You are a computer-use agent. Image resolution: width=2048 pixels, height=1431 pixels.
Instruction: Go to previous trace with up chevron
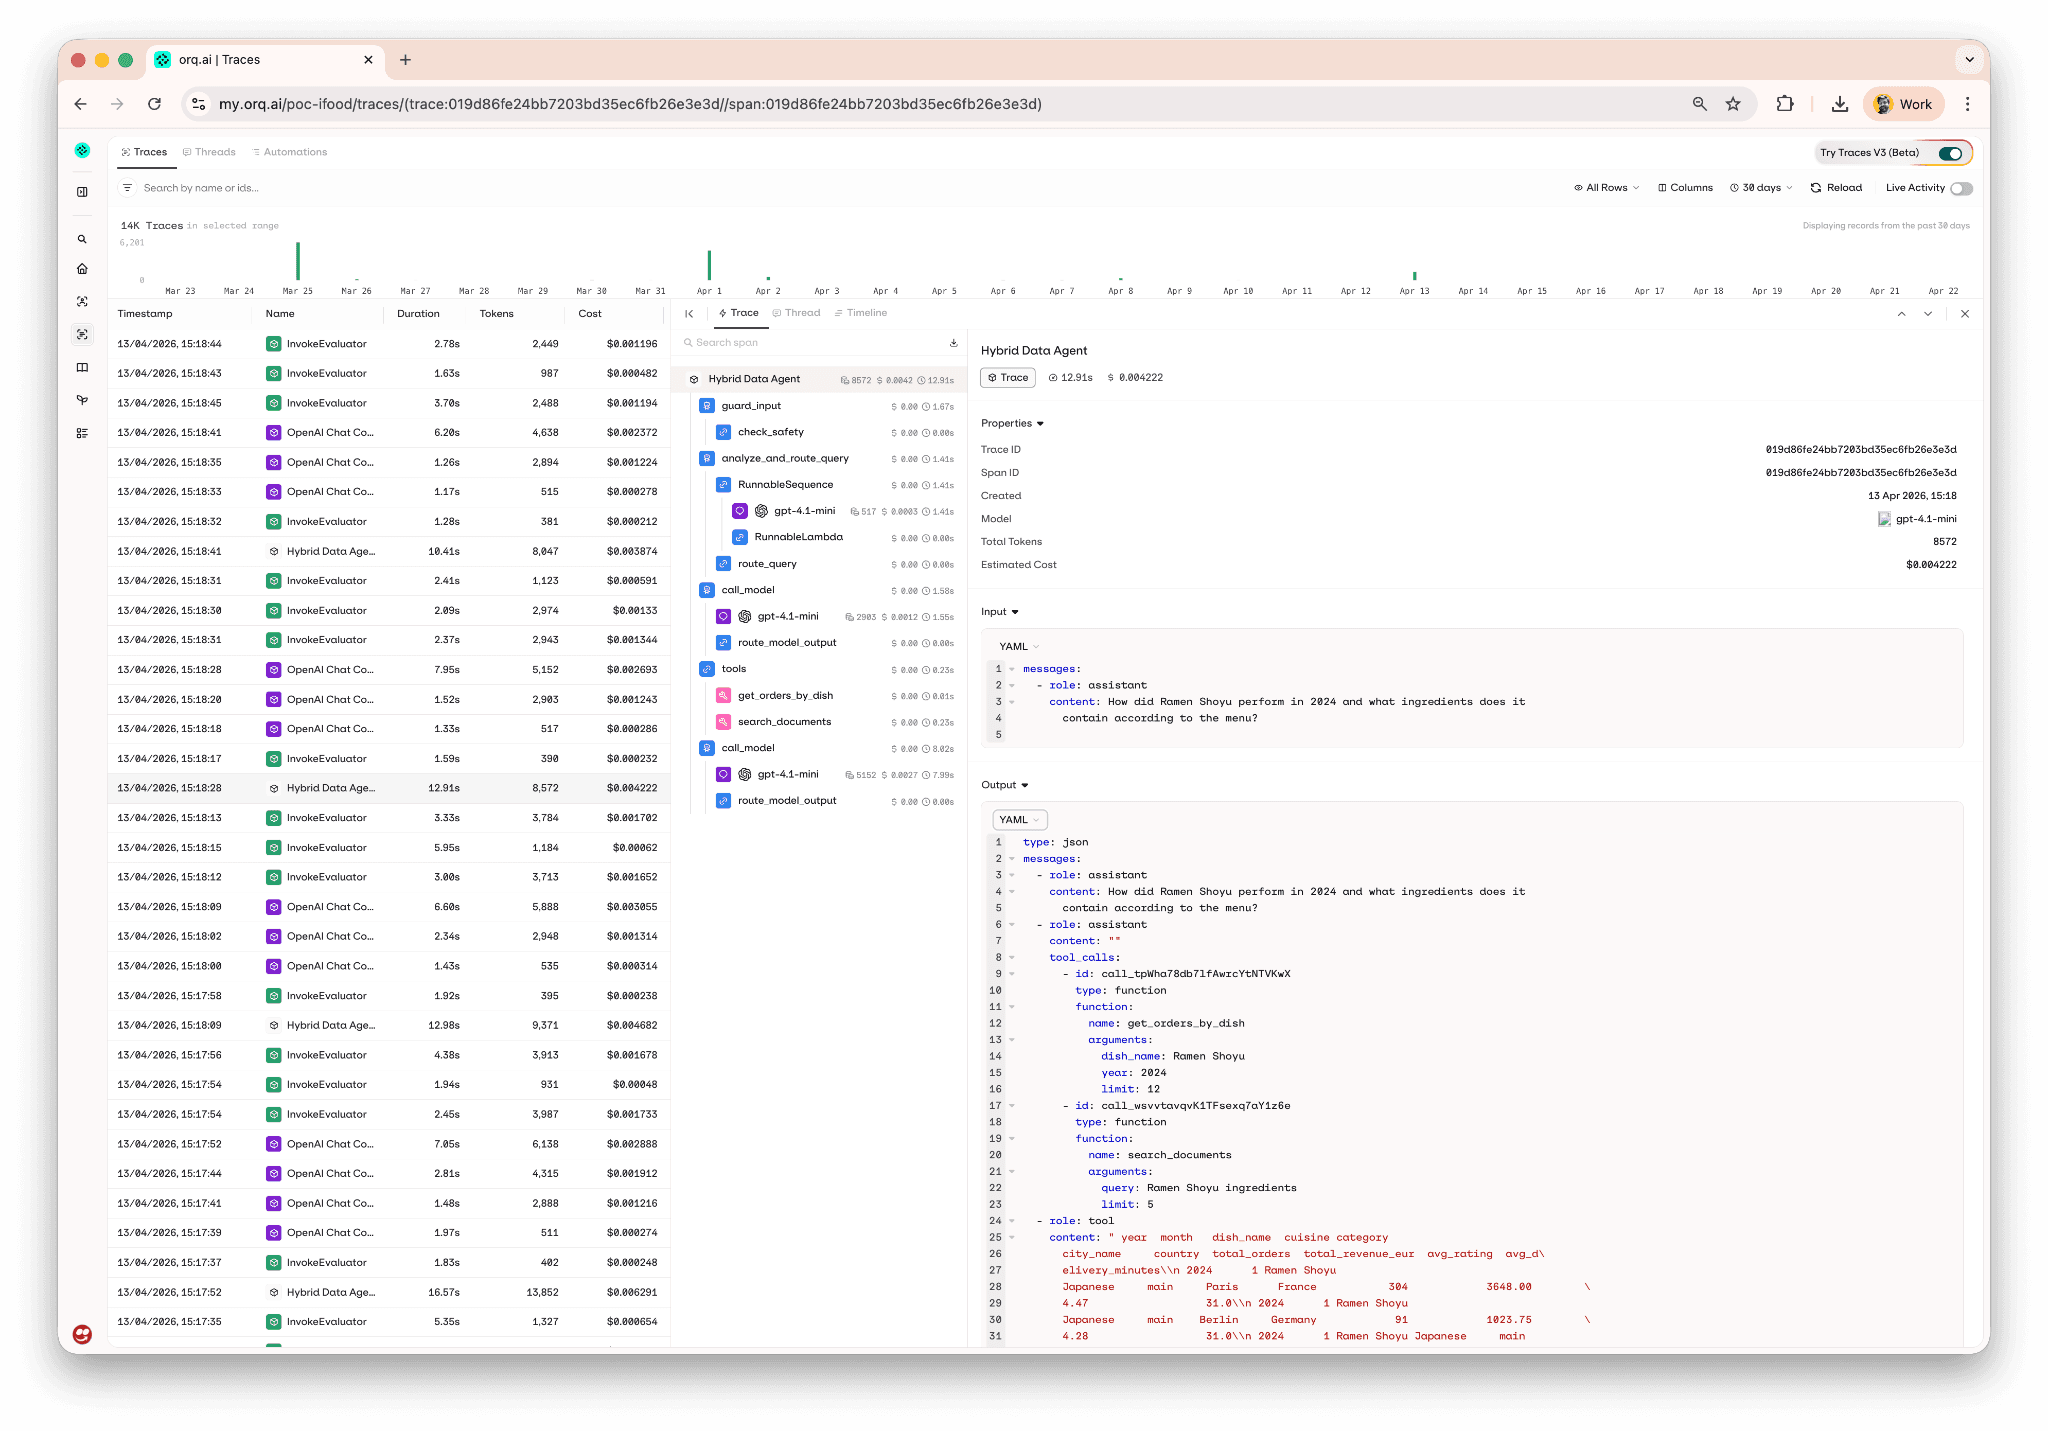point(1901,314)
